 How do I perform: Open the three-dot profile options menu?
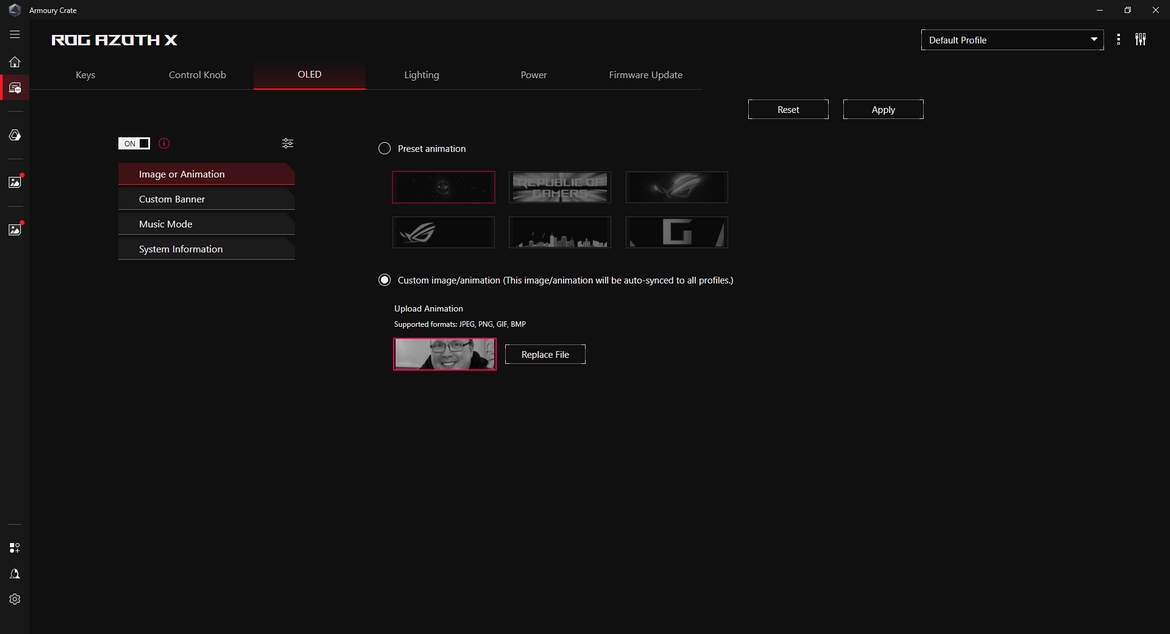point(1118,40)
